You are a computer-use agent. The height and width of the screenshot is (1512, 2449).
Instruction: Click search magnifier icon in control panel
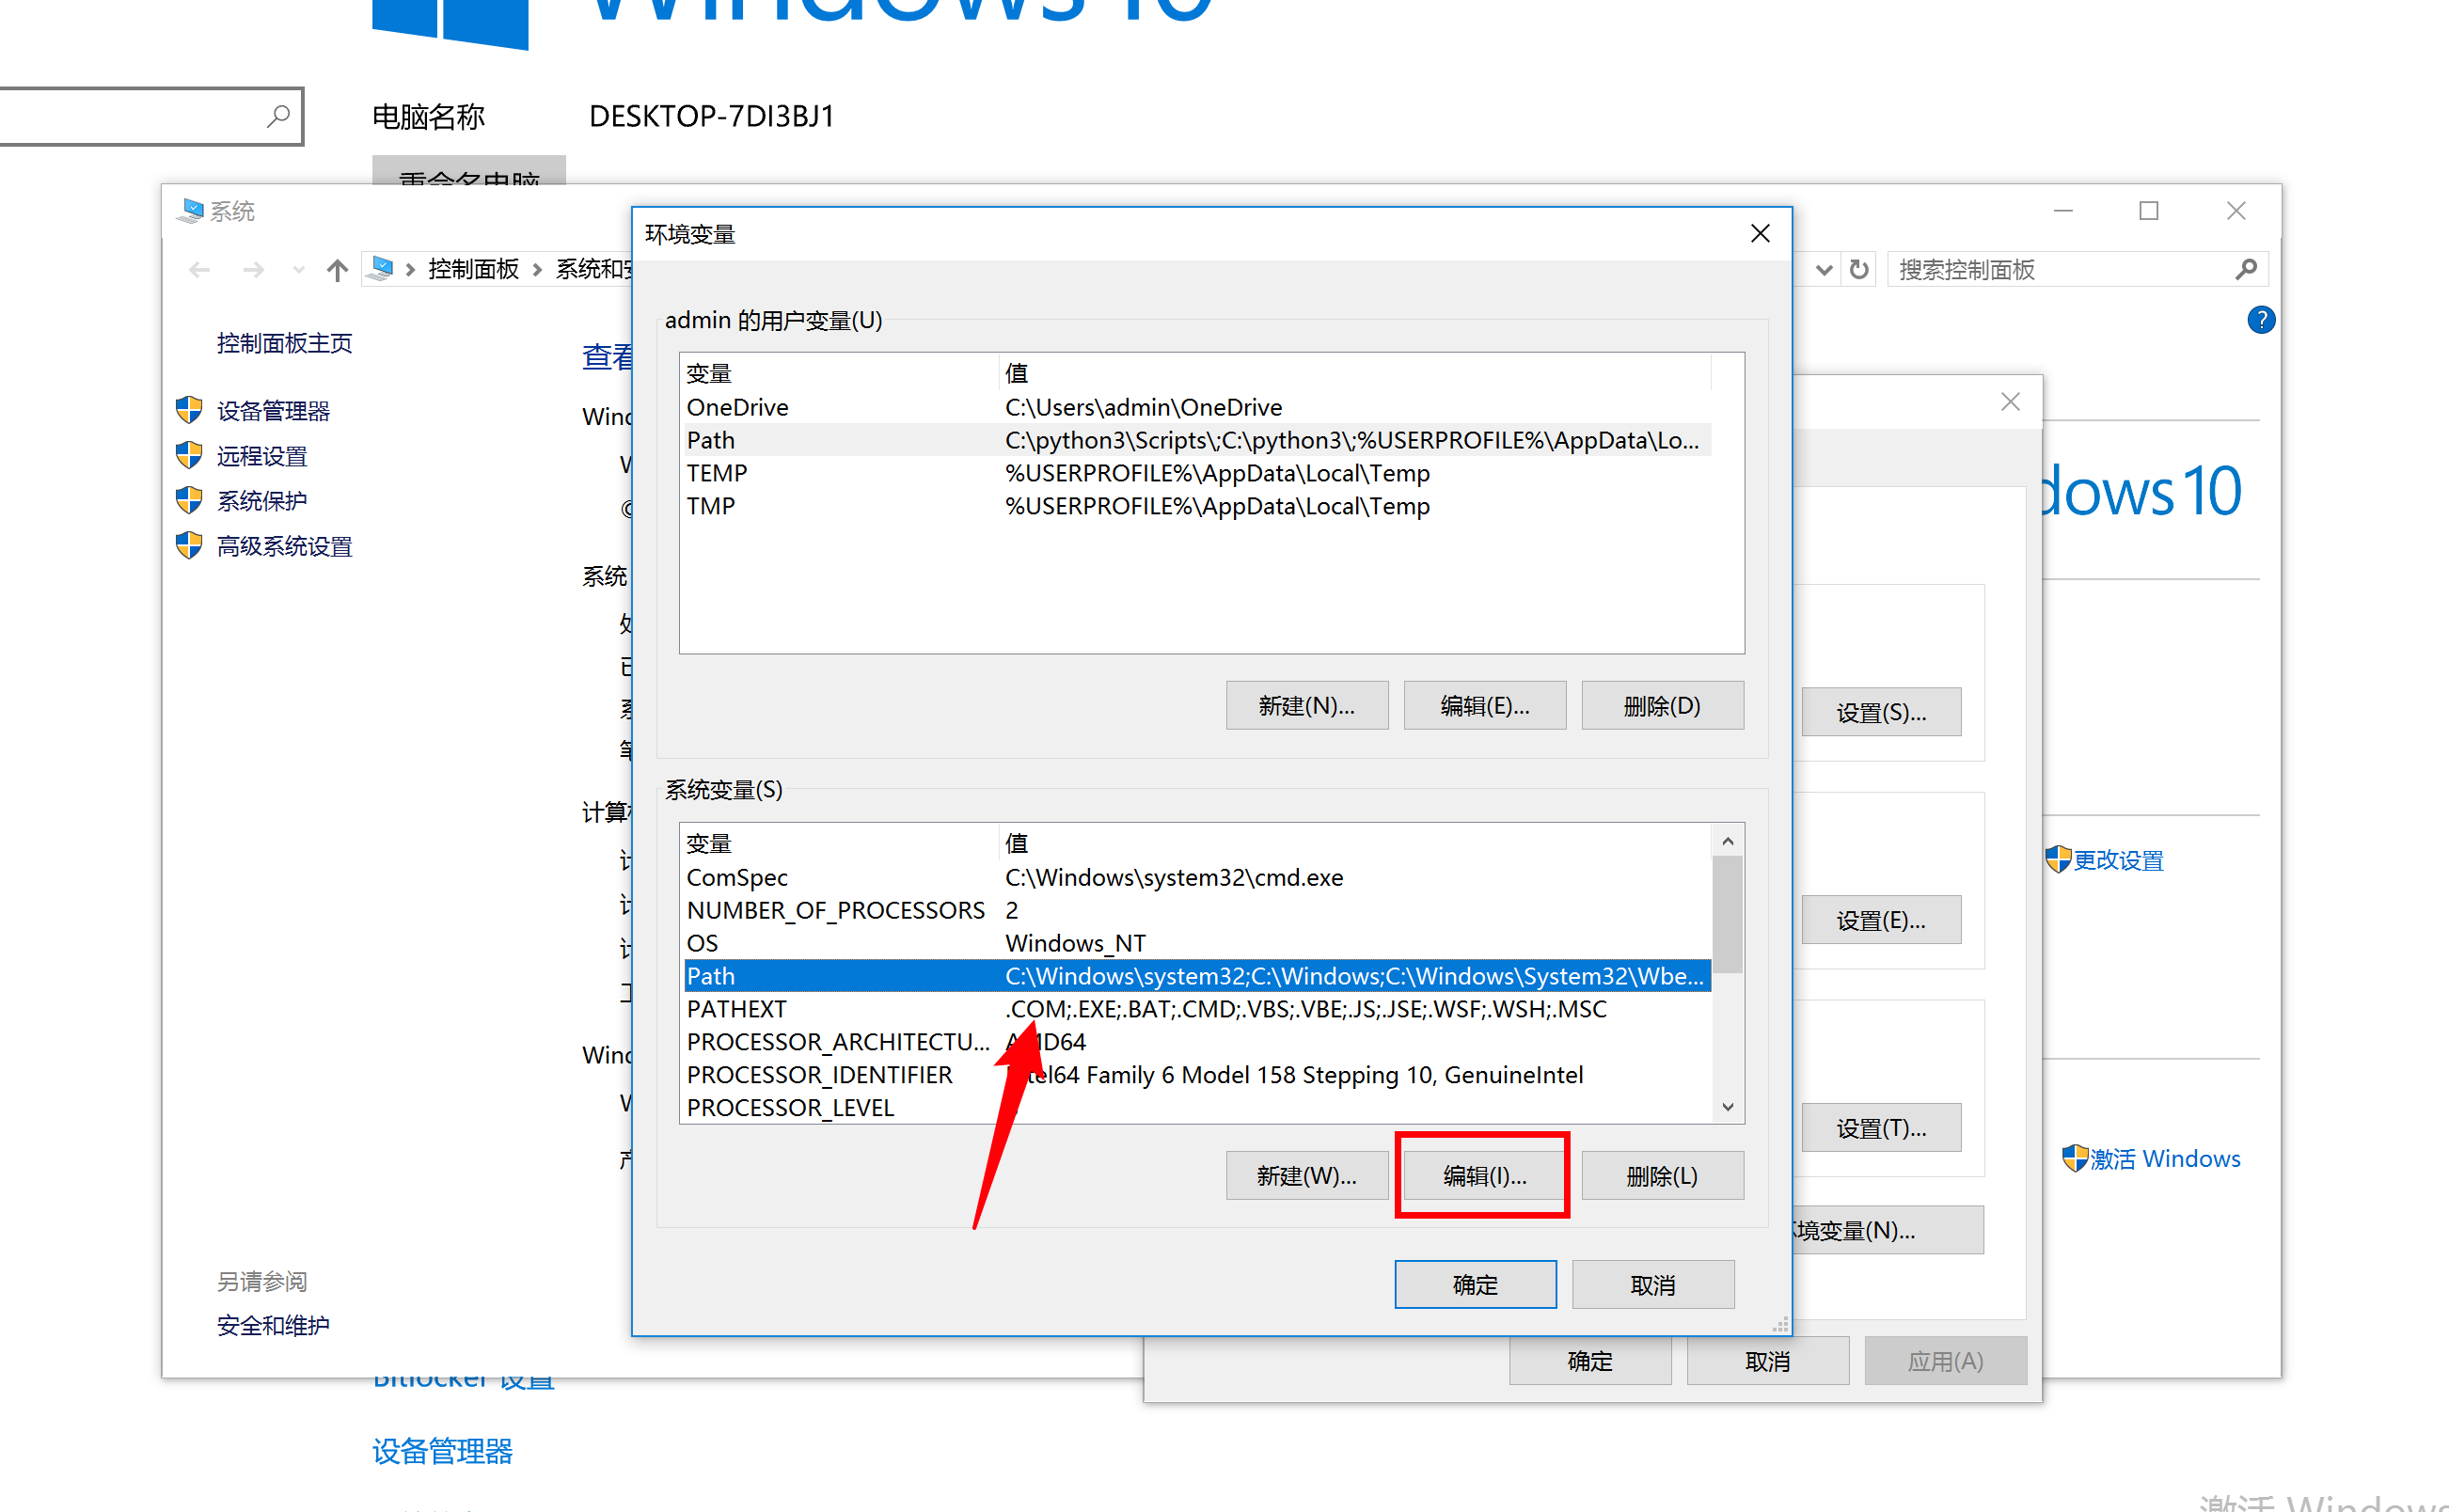(x=2245, y=268)
